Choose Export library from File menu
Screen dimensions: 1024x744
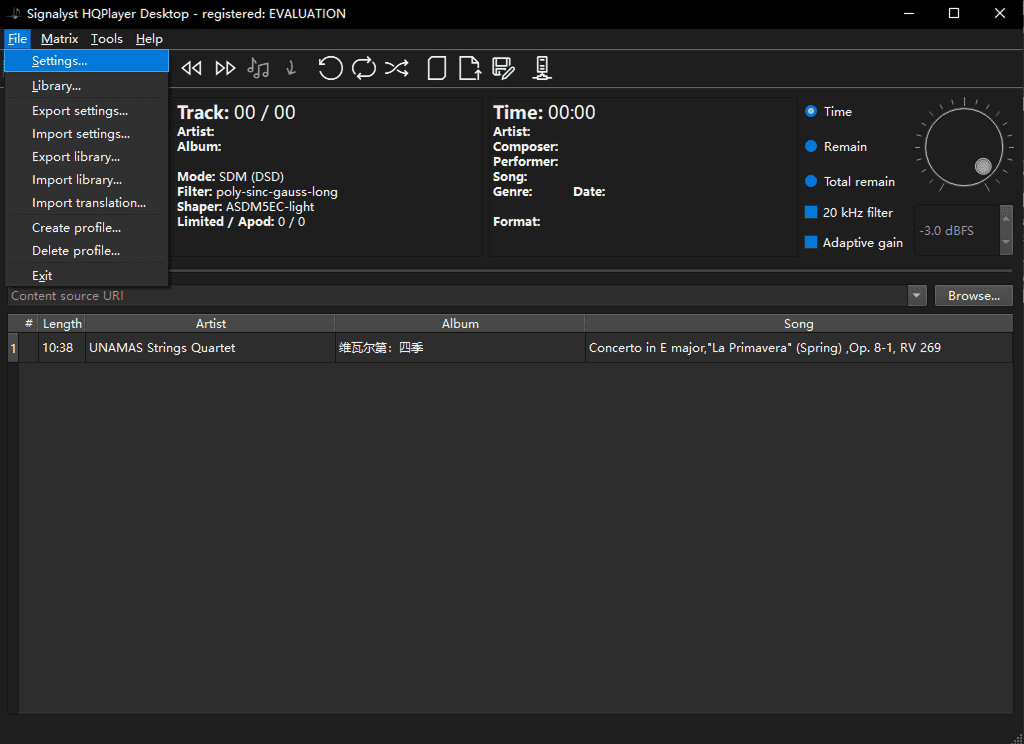[76, 157]
